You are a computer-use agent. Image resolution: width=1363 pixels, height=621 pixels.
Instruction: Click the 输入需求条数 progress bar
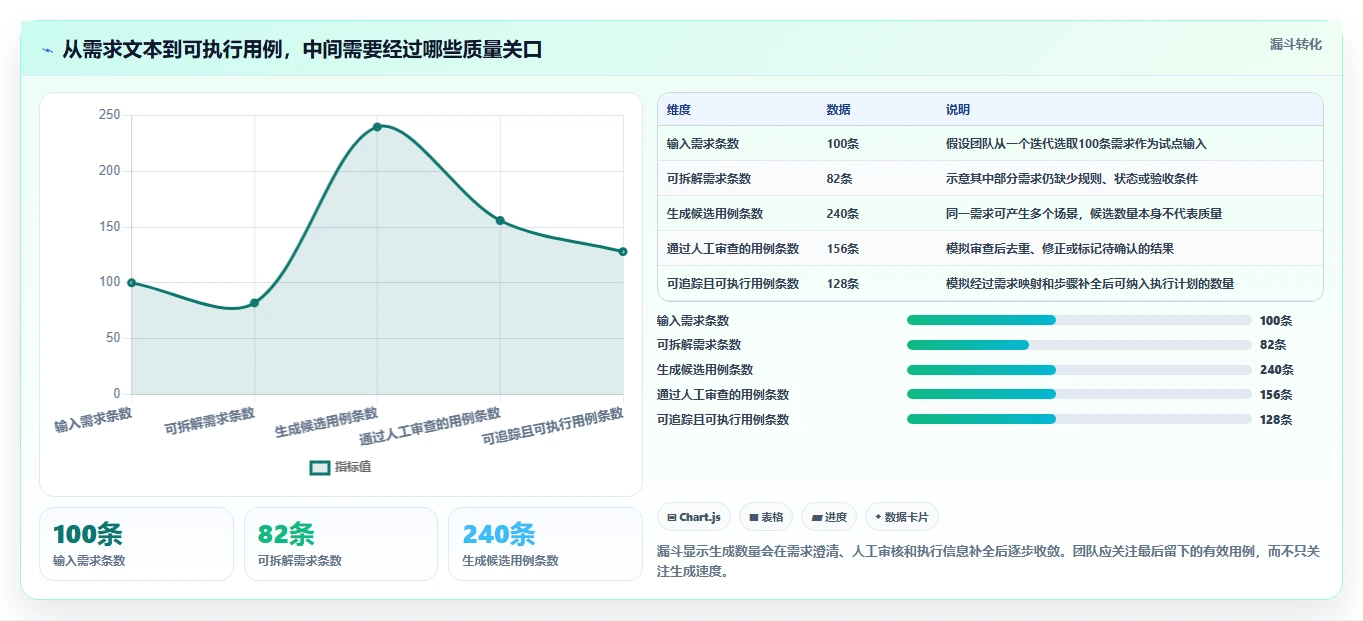[x=1079, y=320]
